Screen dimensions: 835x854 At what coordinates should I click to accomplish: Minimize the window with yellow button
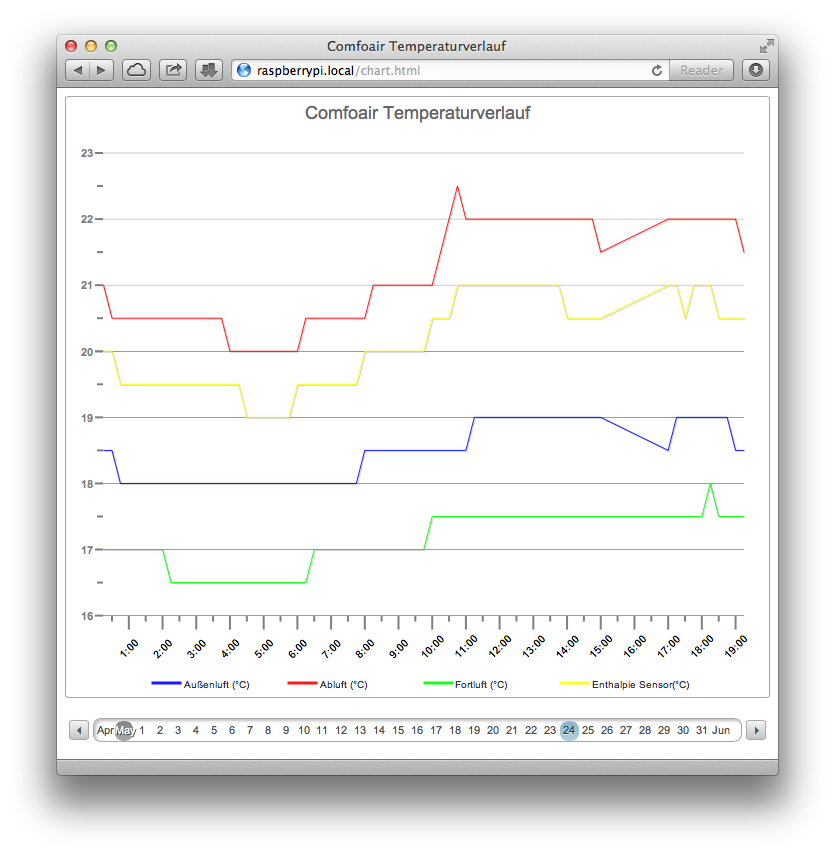[x=91, y=46]
